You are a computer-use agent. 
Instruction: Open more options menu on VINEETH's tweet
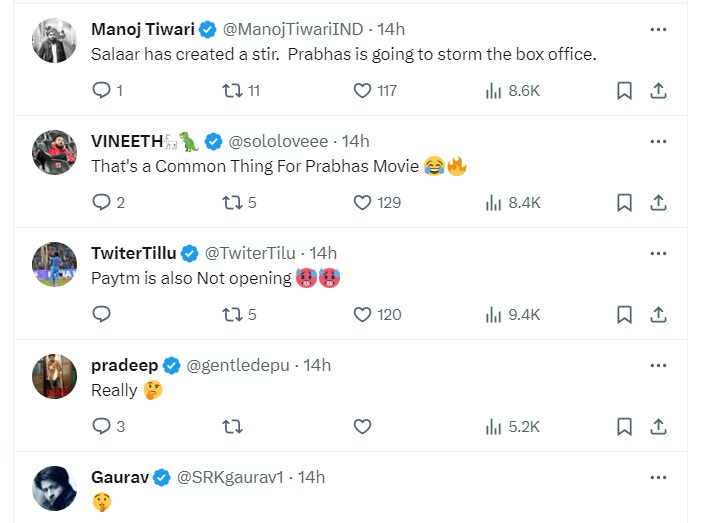[x=658, y=141]
